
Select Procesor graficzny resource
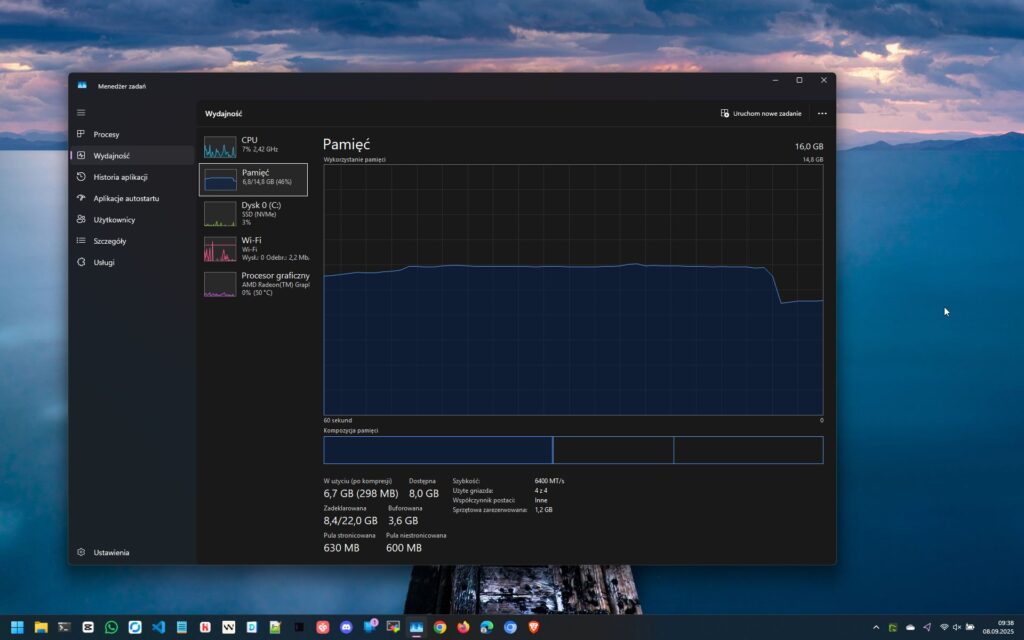[253, 283]
